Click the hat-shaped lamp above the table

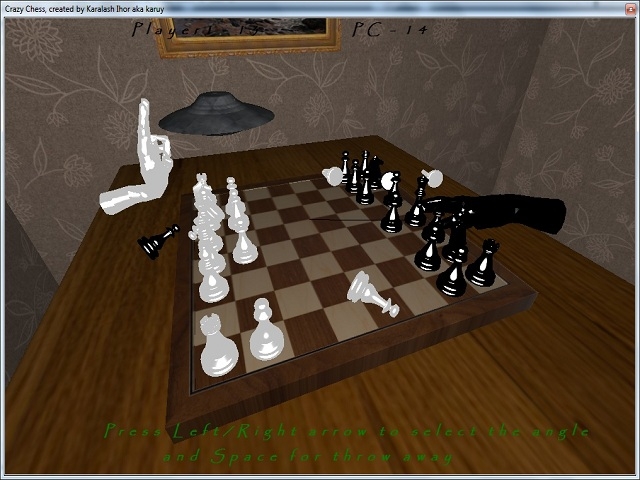coord(217,112)
